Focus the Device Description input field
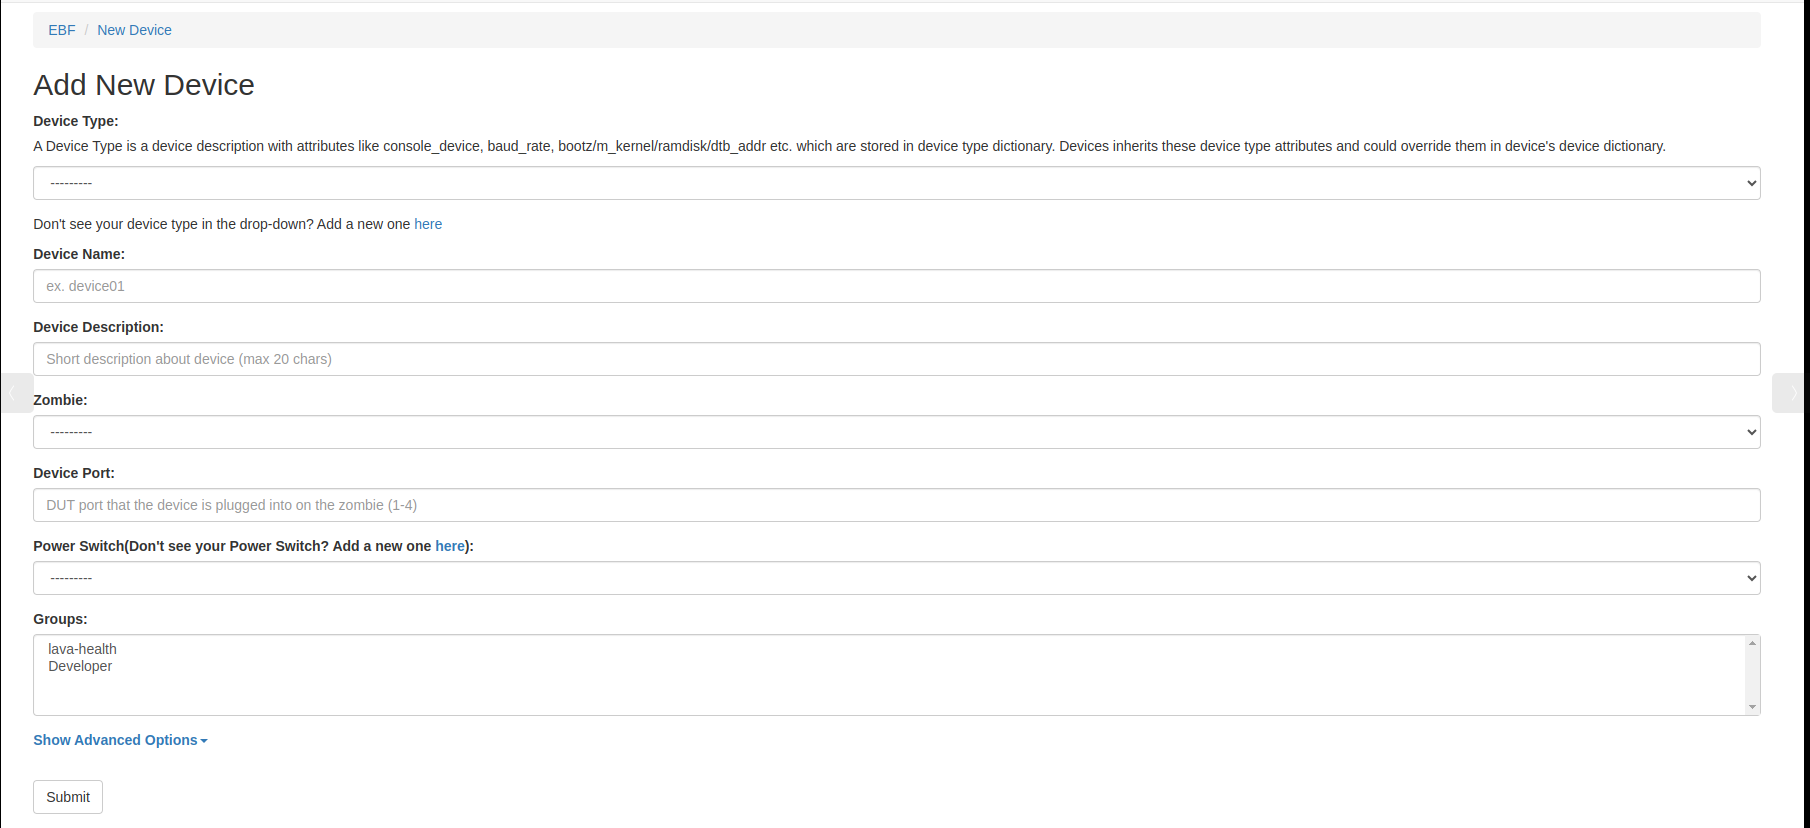 pyautogui.click(x=897, y=359)
